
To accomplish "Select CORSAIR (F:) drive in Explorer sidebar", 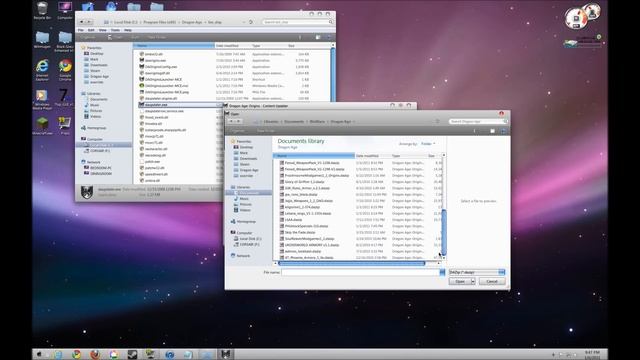I will coord(98,151).
